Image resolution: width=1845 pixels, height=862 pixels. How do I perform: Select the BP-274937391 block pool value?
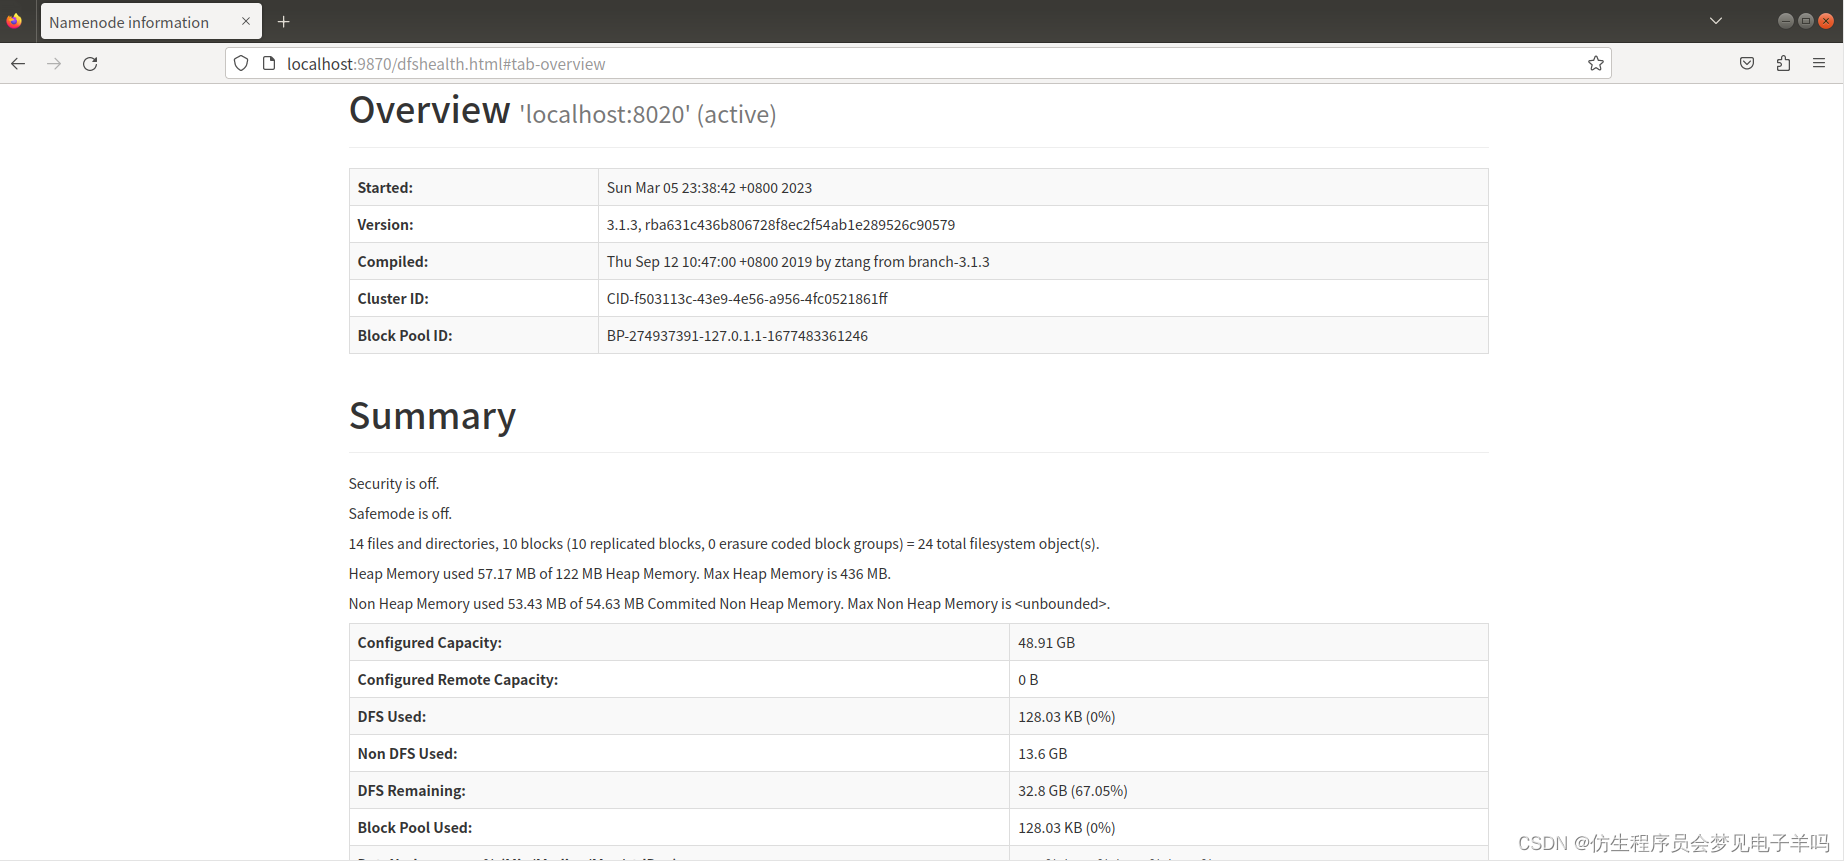tap(737, 336)
